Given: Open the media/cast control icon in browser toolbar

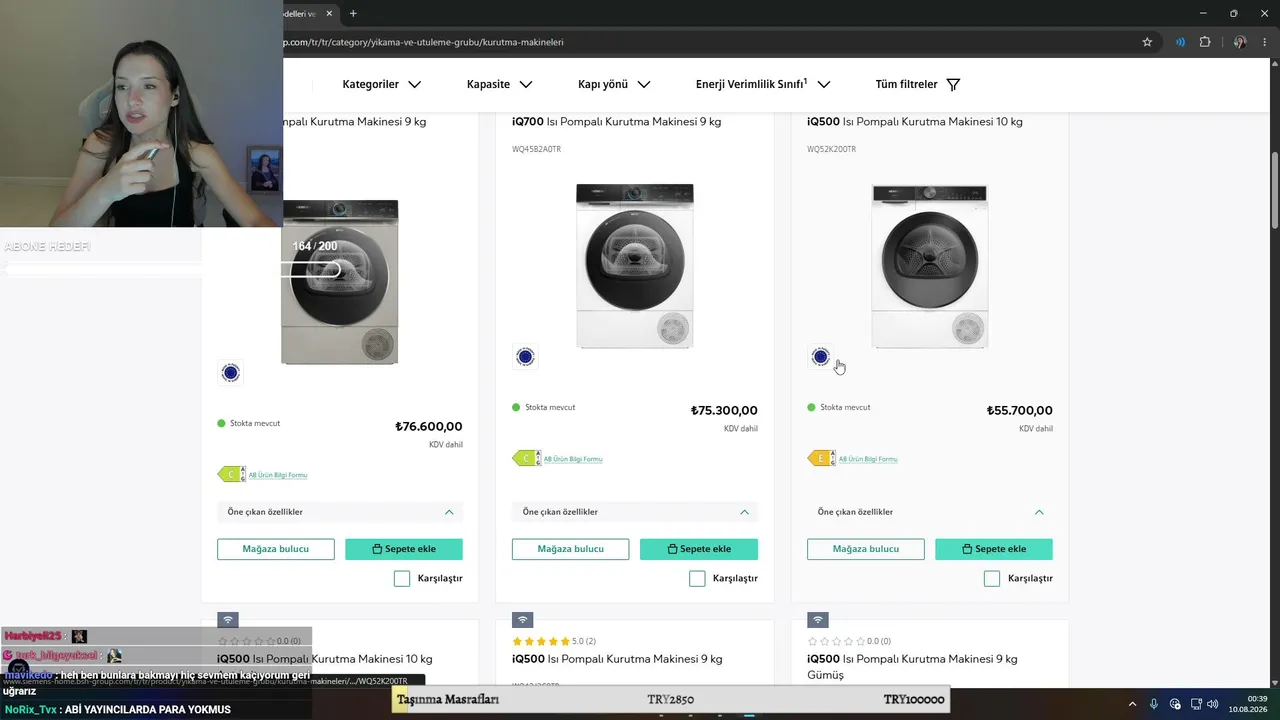Looking at the screenshot, I should [x=1180, y=42].
